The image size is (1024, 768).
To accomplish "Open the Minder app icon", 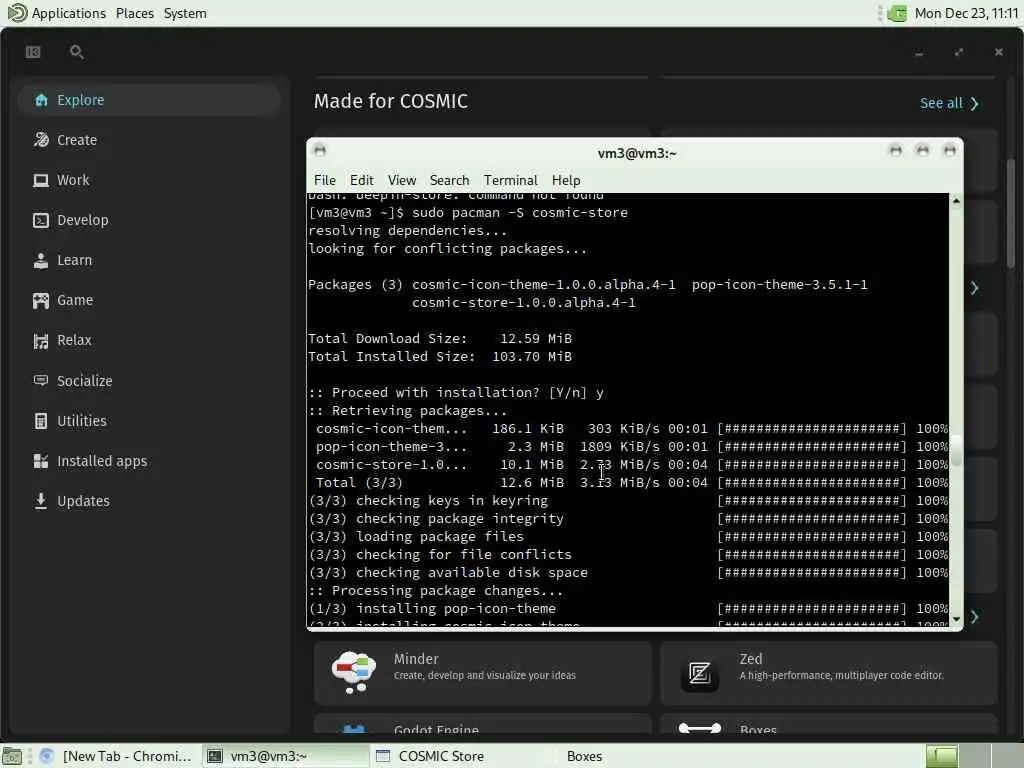I will click(353, 673).
